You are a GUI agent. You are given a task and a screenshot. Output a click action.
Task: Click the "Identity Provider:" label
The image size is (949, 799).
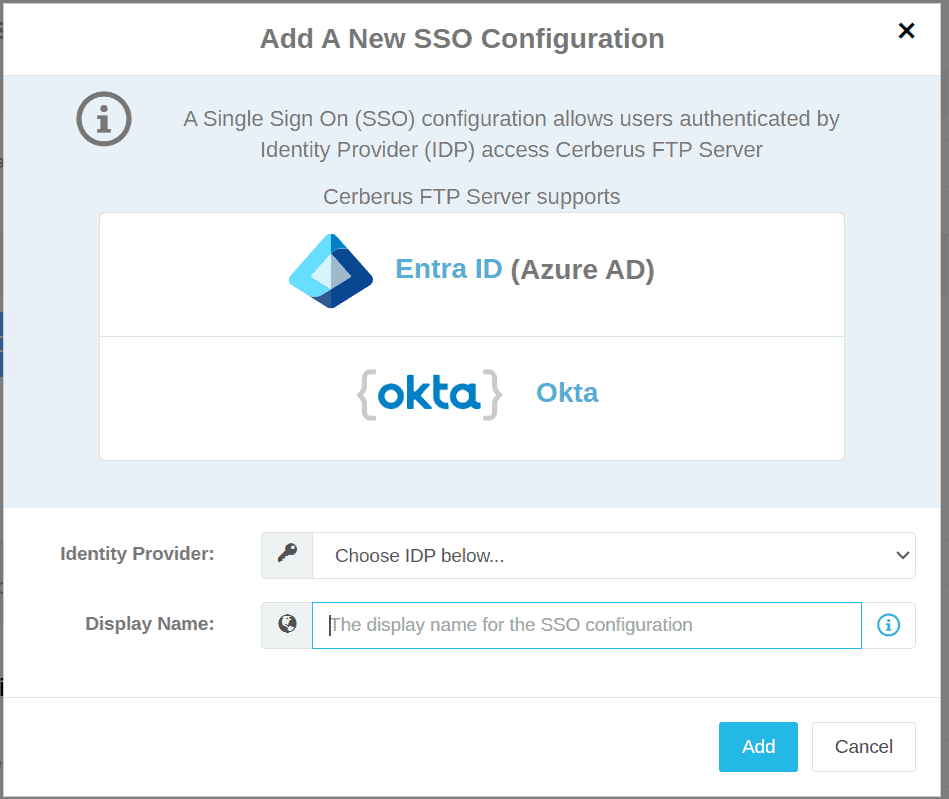pos(137,554)
